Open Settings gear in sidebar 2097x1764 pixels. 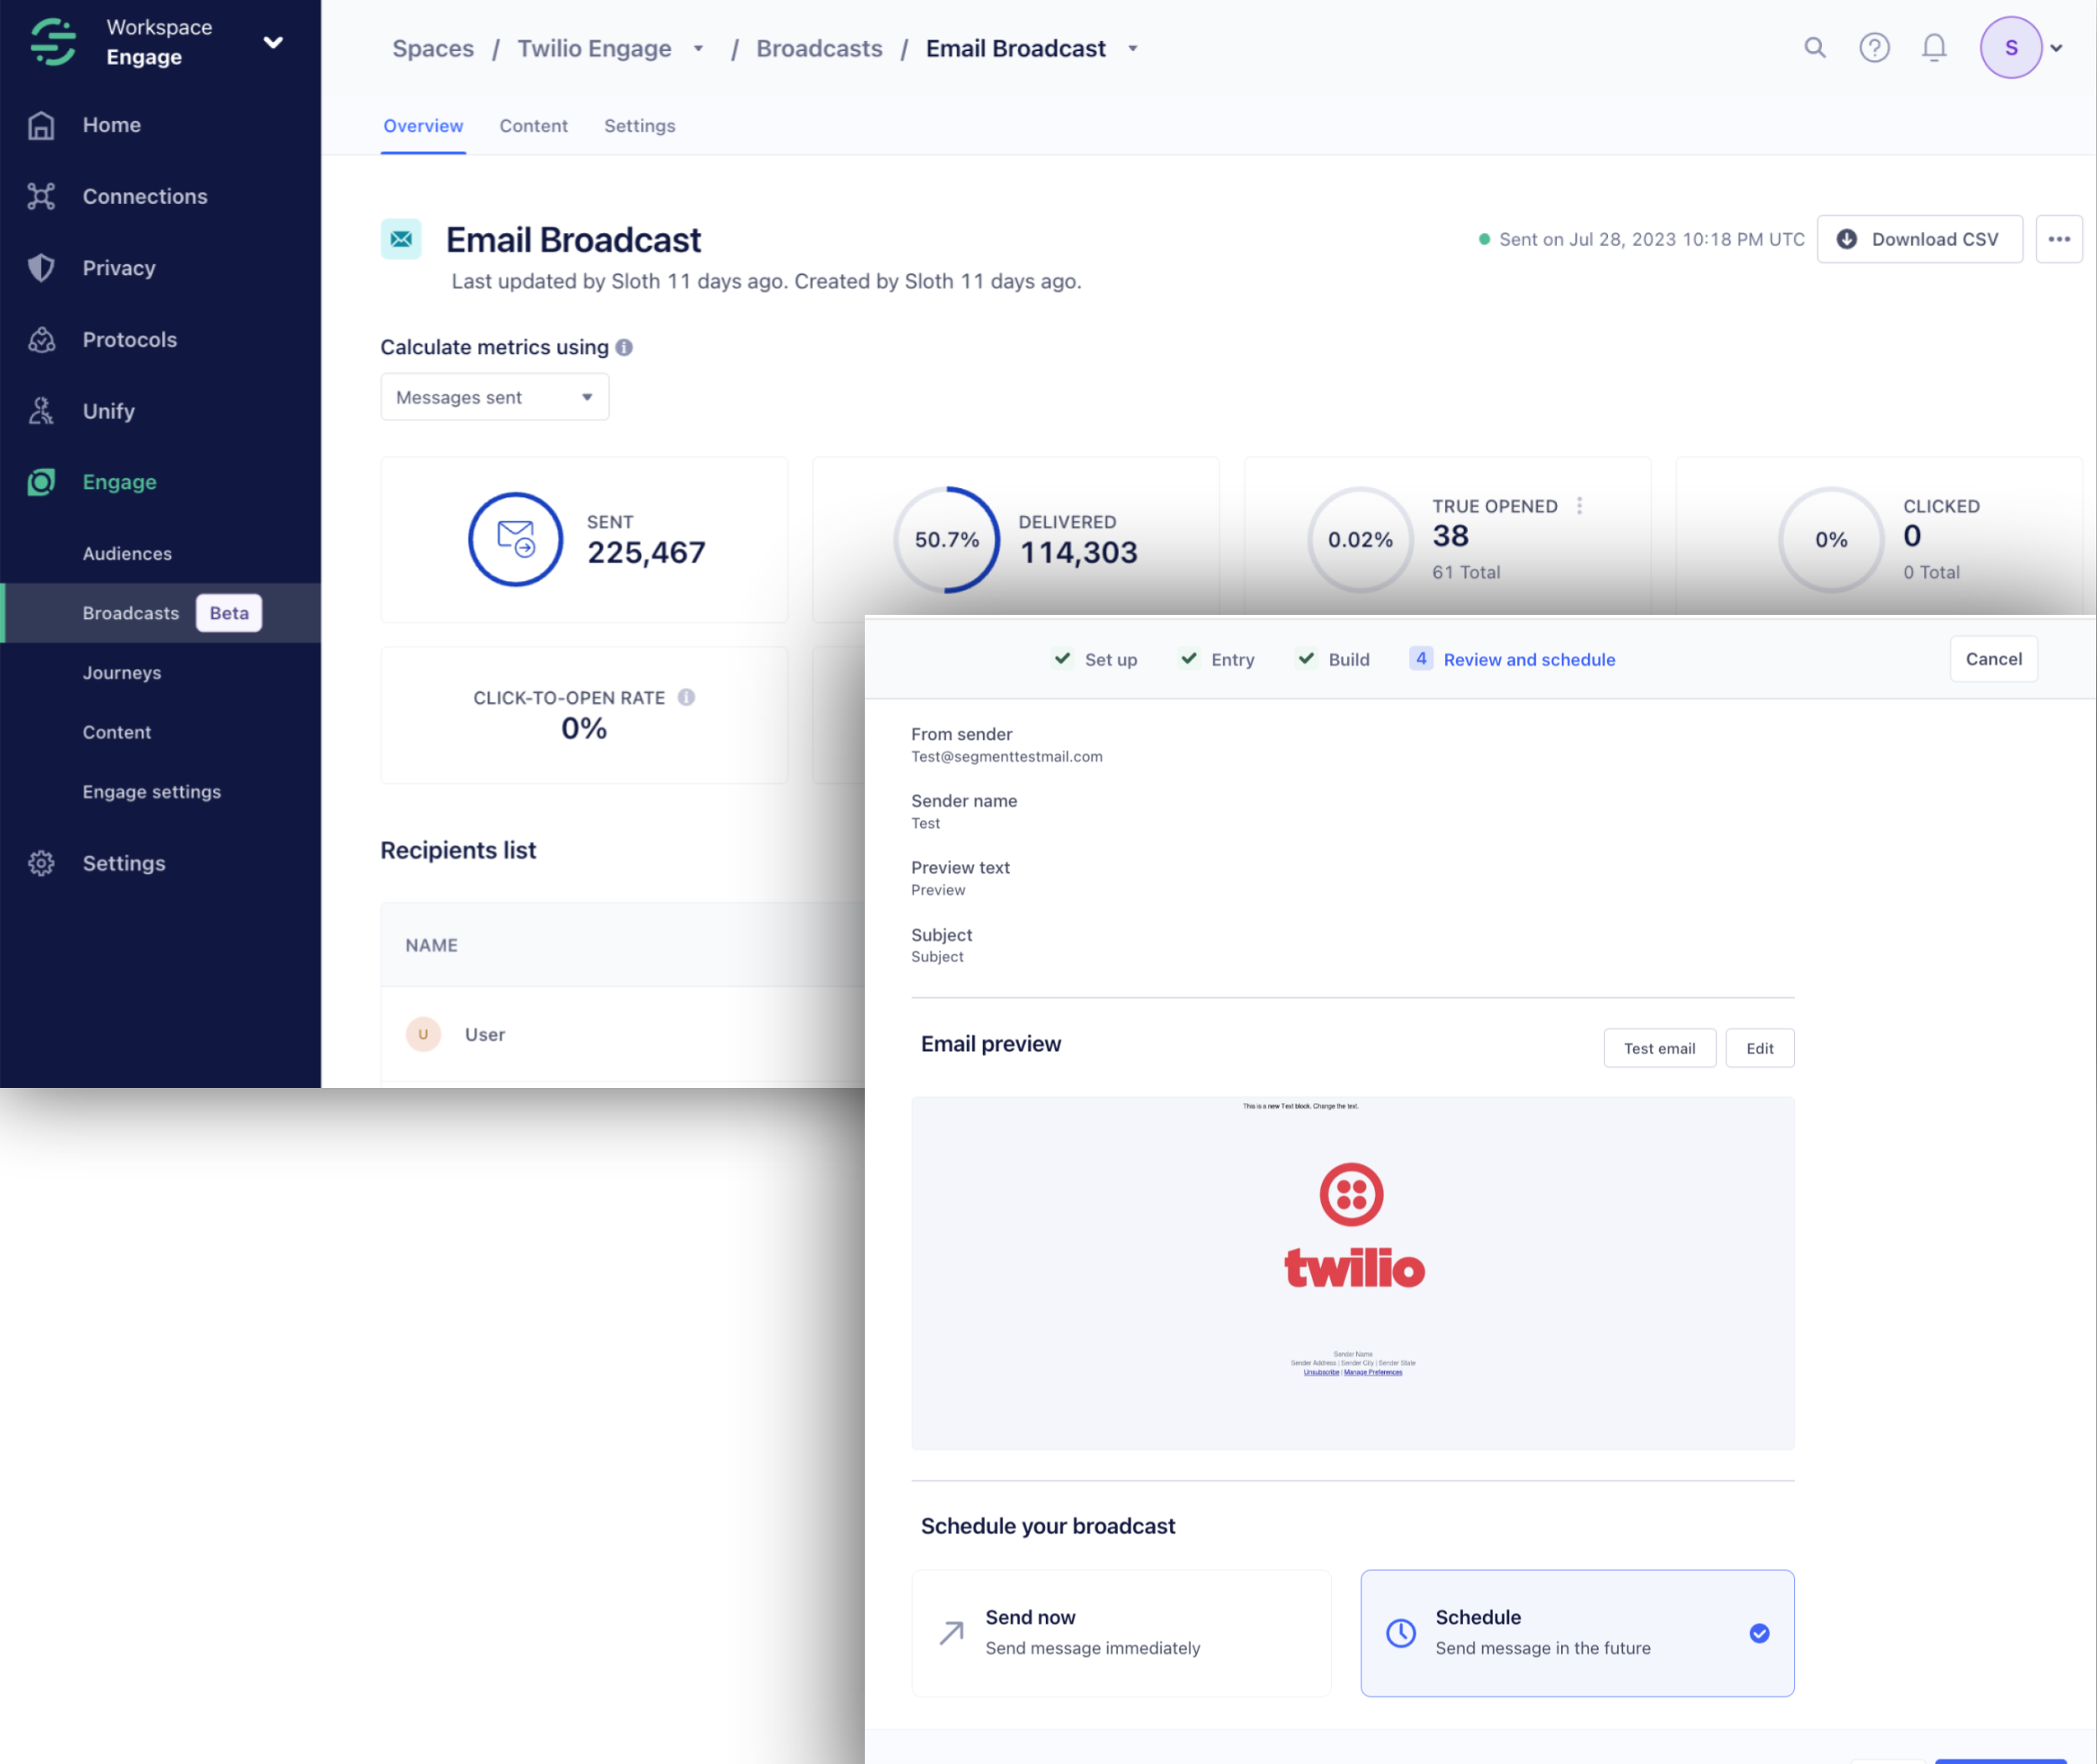click(41, 863)
